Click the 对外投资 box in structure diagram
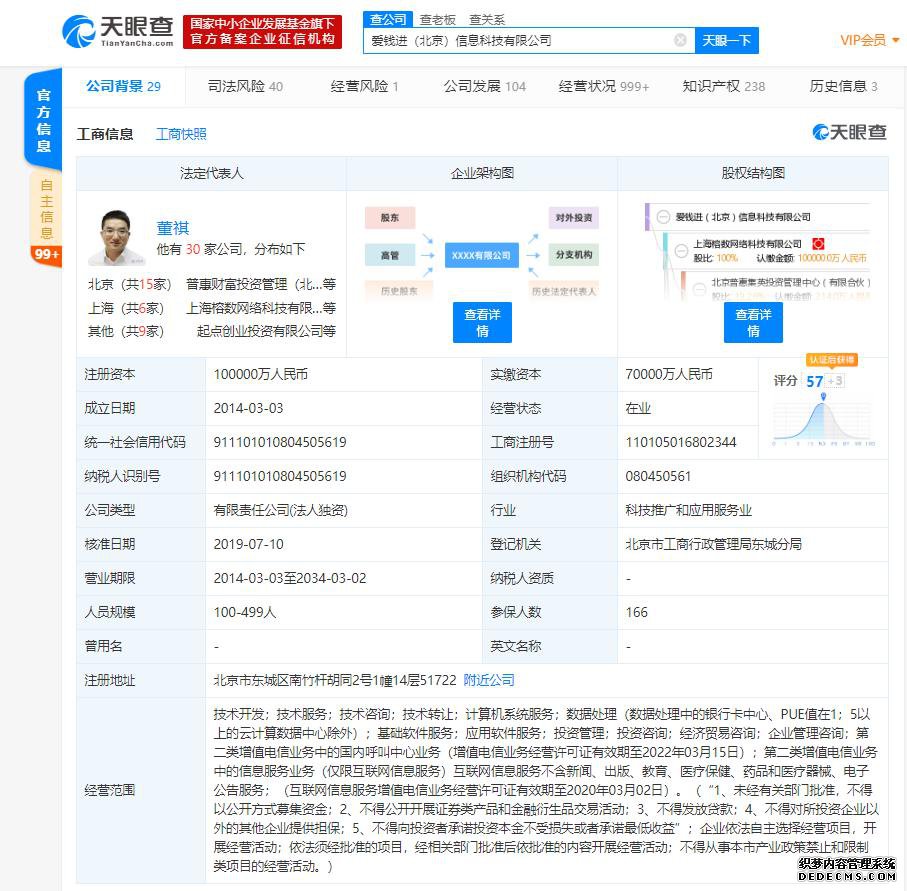This screenshot has height=891, width=907. point(573,218)
